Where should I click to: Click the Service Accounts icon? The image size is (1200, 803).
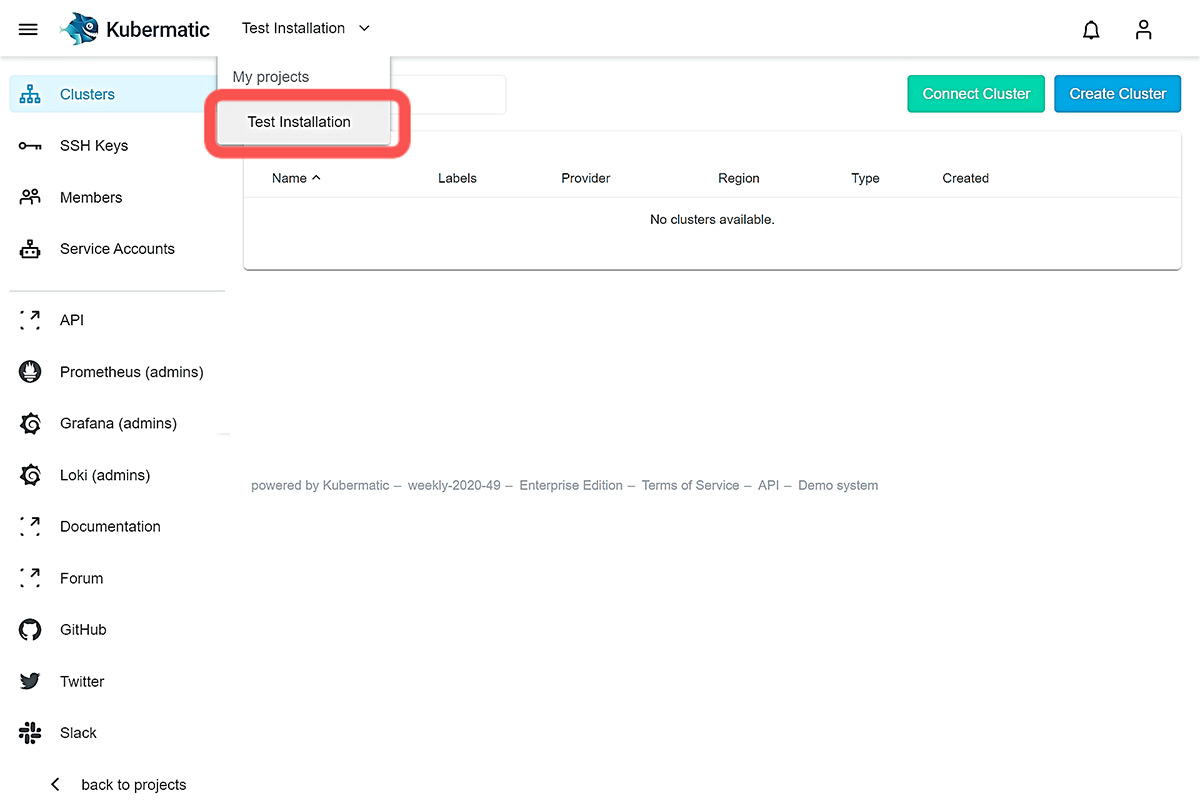coord(29,248)
